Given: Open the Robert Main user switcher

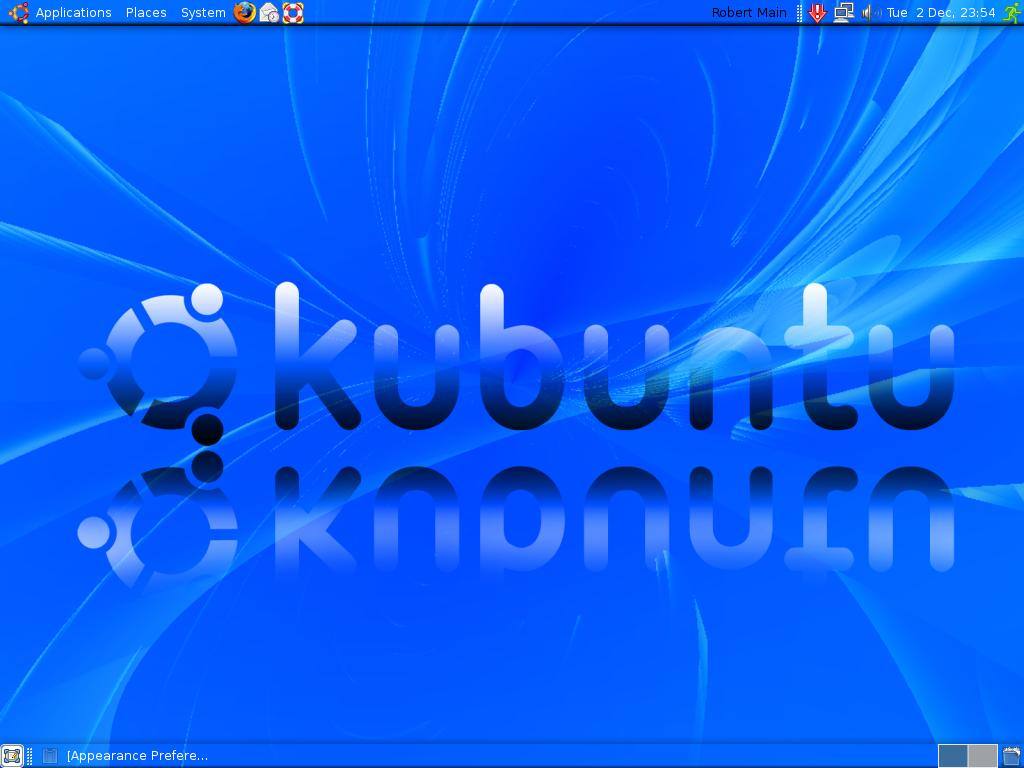Looking at the screenshot, I should (x=749, y=12).
